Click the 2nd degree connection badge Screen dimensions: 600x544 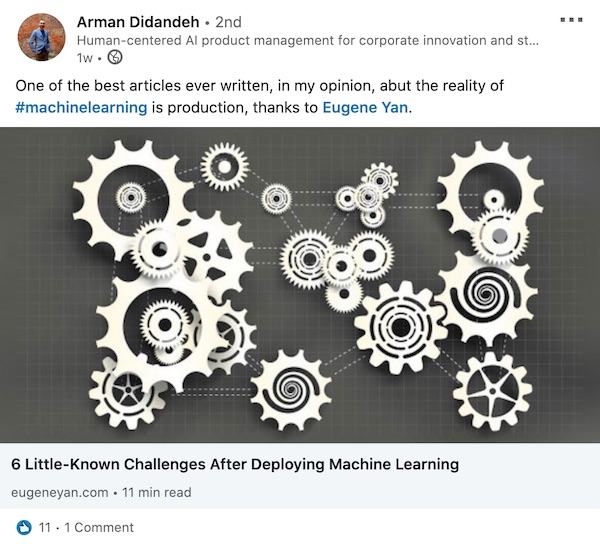[228, 22]
